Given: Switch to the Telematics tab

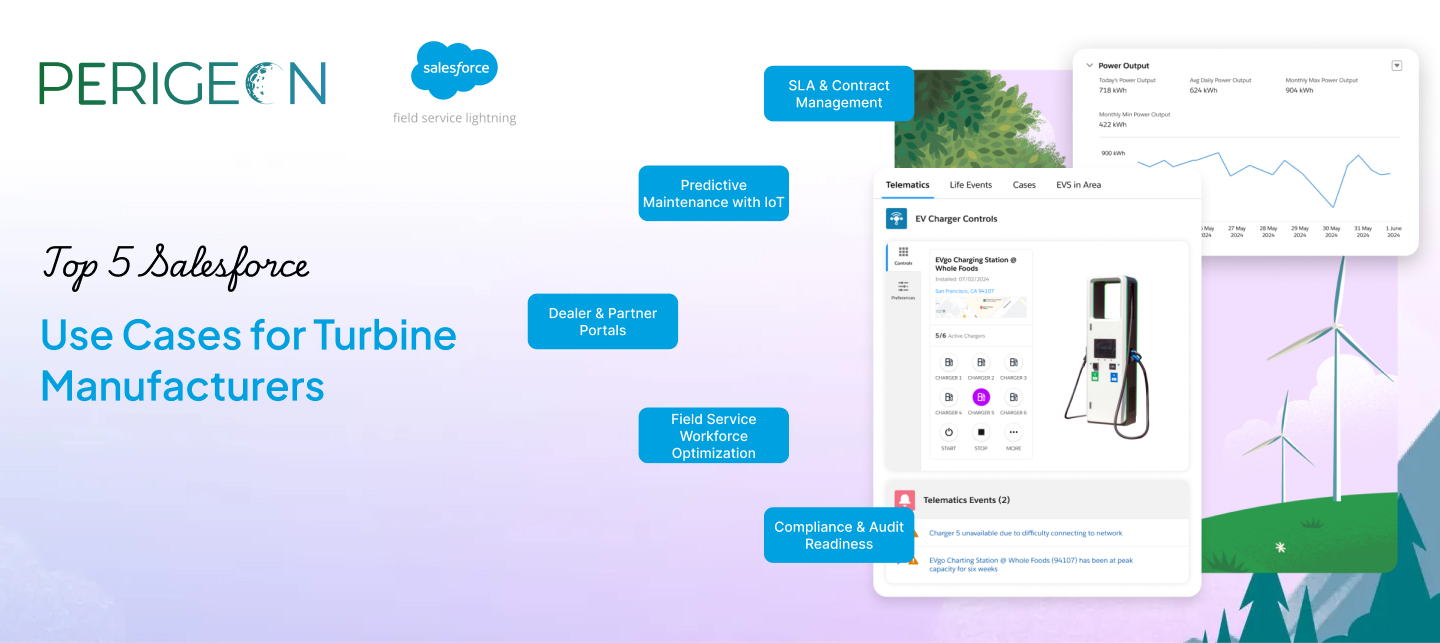Looking at the screenshot, I should (908, 185).
